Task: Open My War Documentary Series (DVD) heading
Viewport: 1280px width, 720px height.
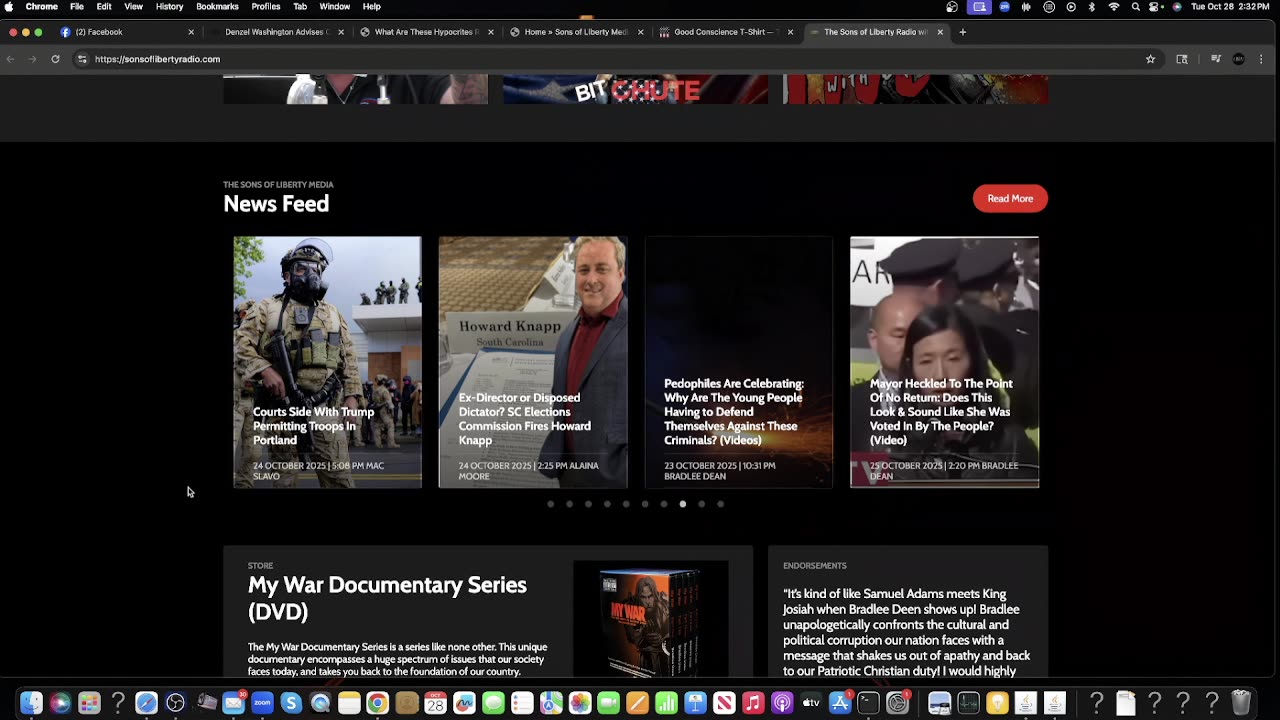Action: click(x=387, y=598)
